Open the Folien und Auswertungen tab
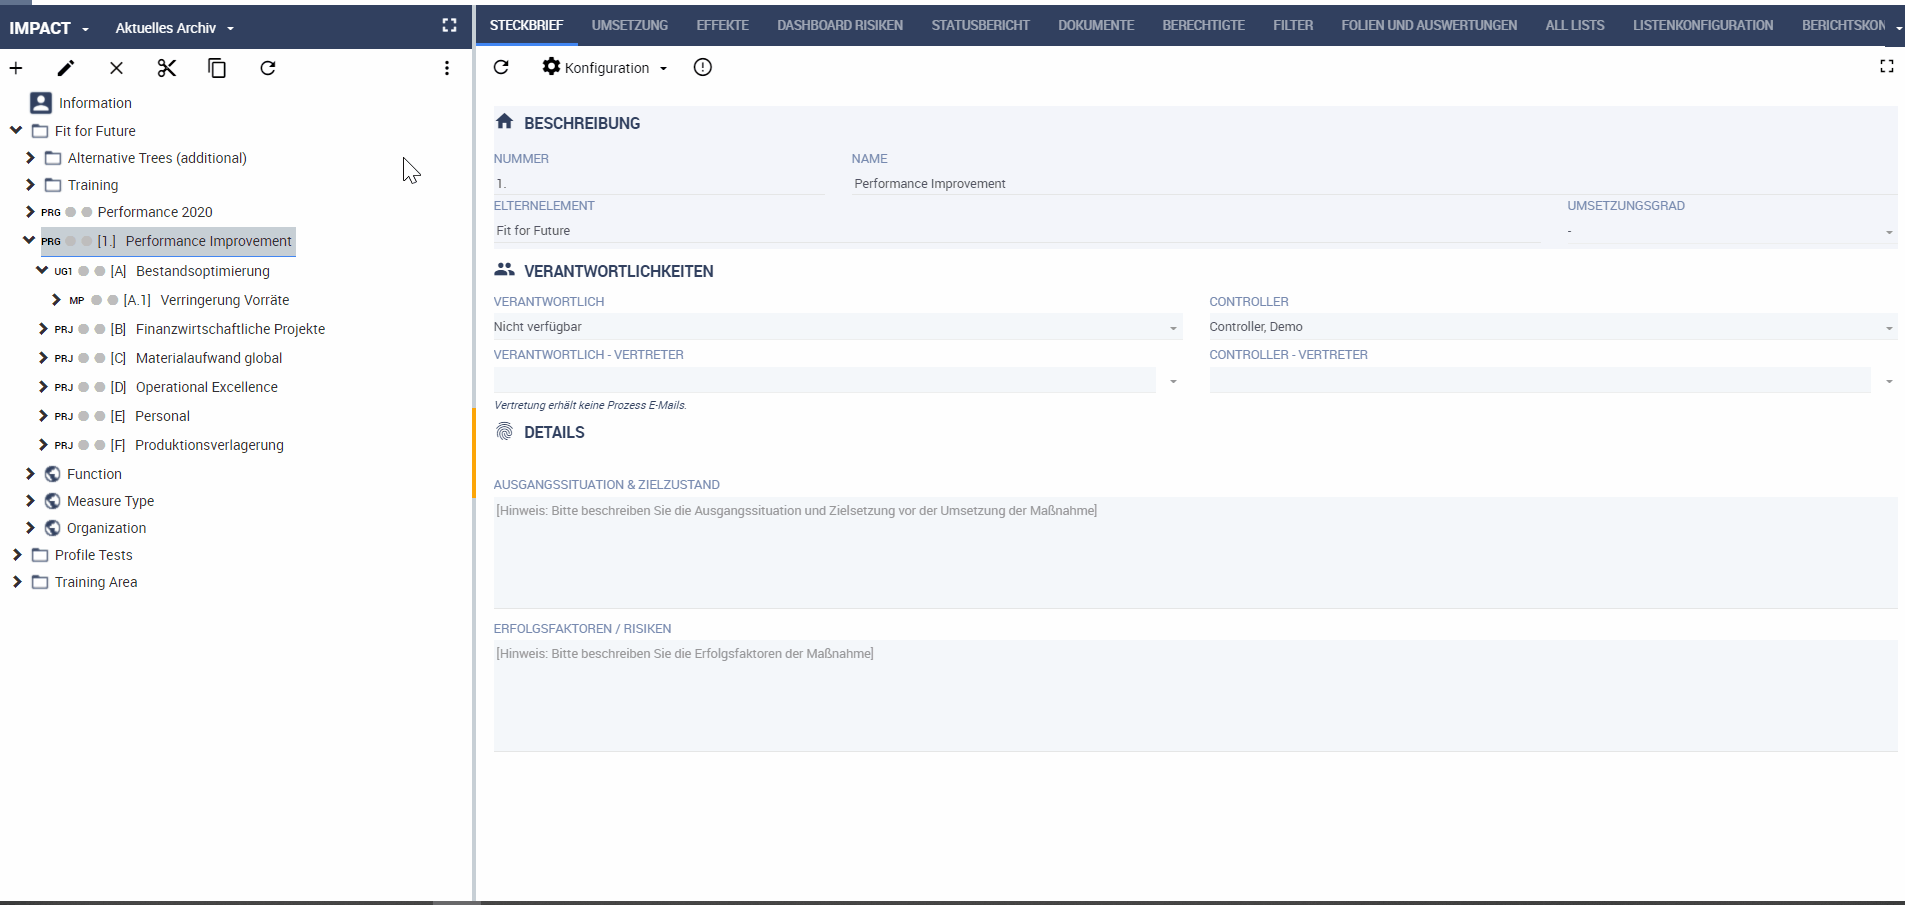This screenshot has width=1905, height=905. coord(1429,25)
